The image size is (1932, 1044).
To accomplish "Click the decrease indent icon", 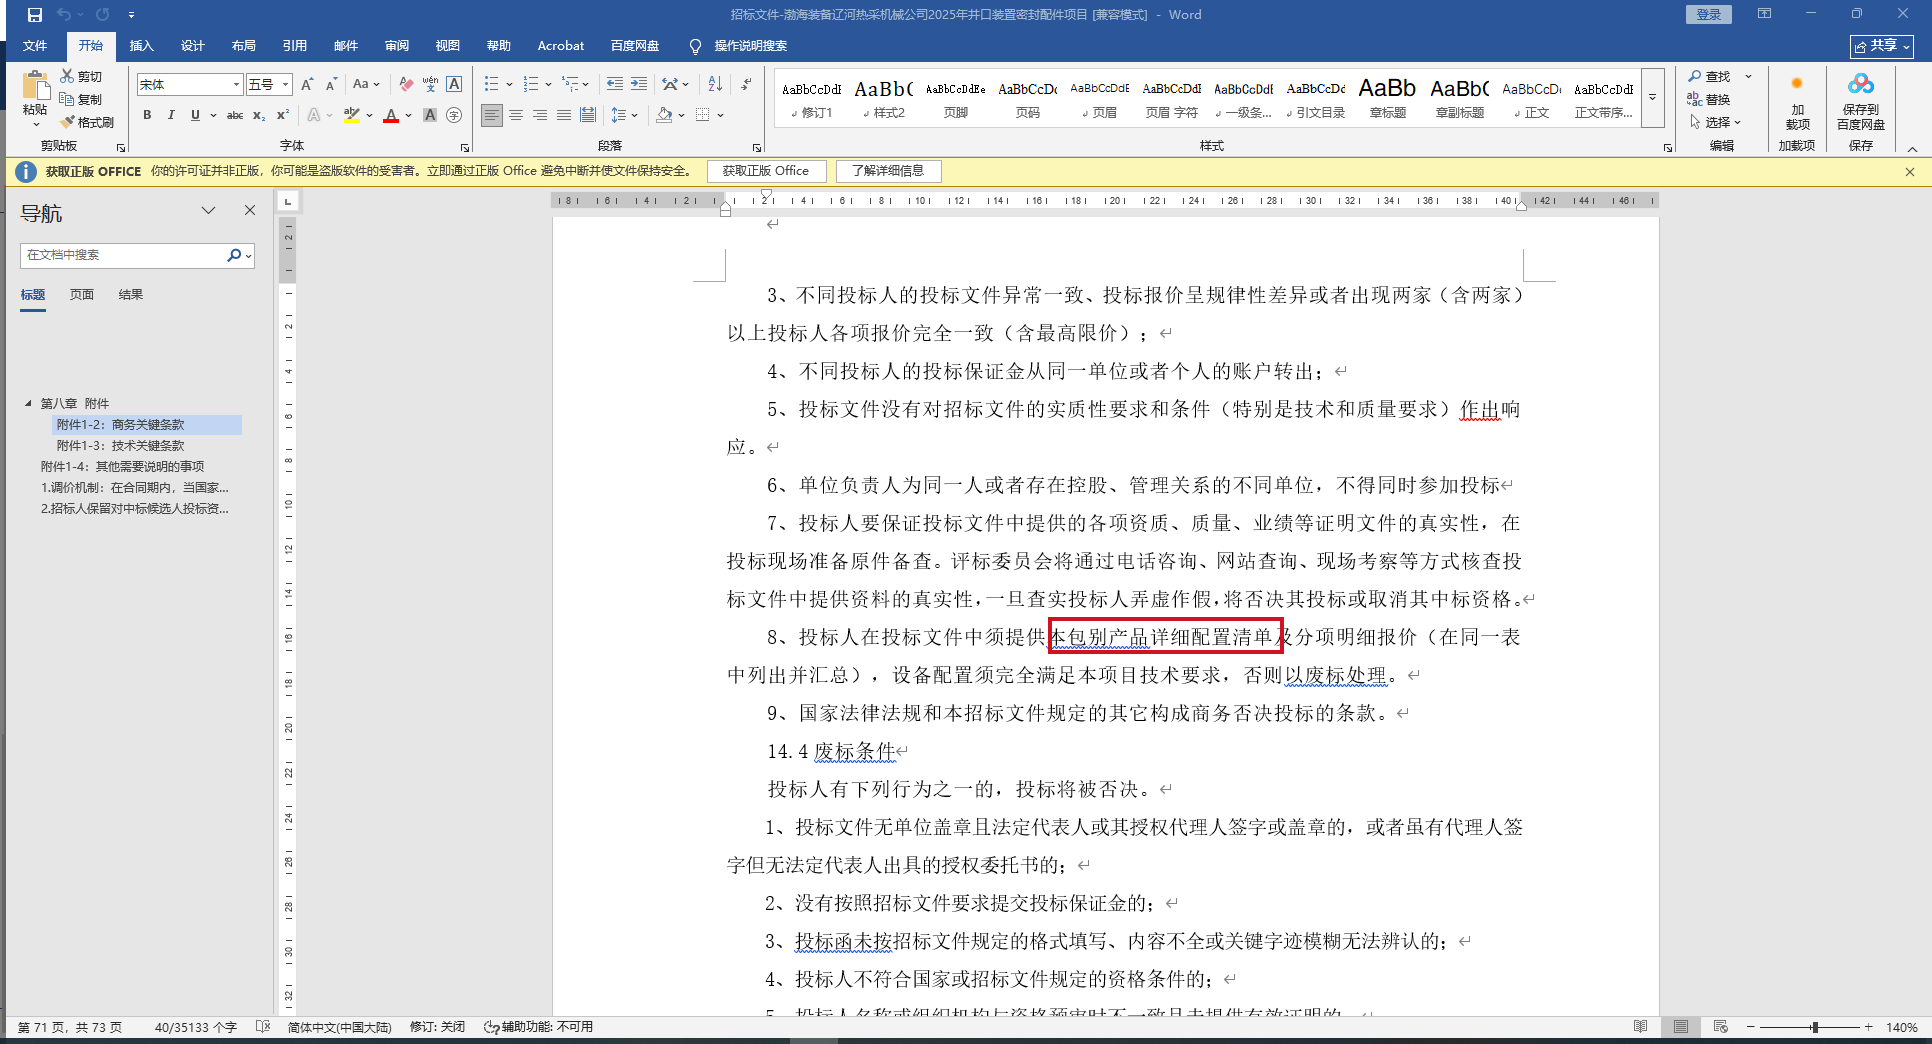I will point(614,84).
